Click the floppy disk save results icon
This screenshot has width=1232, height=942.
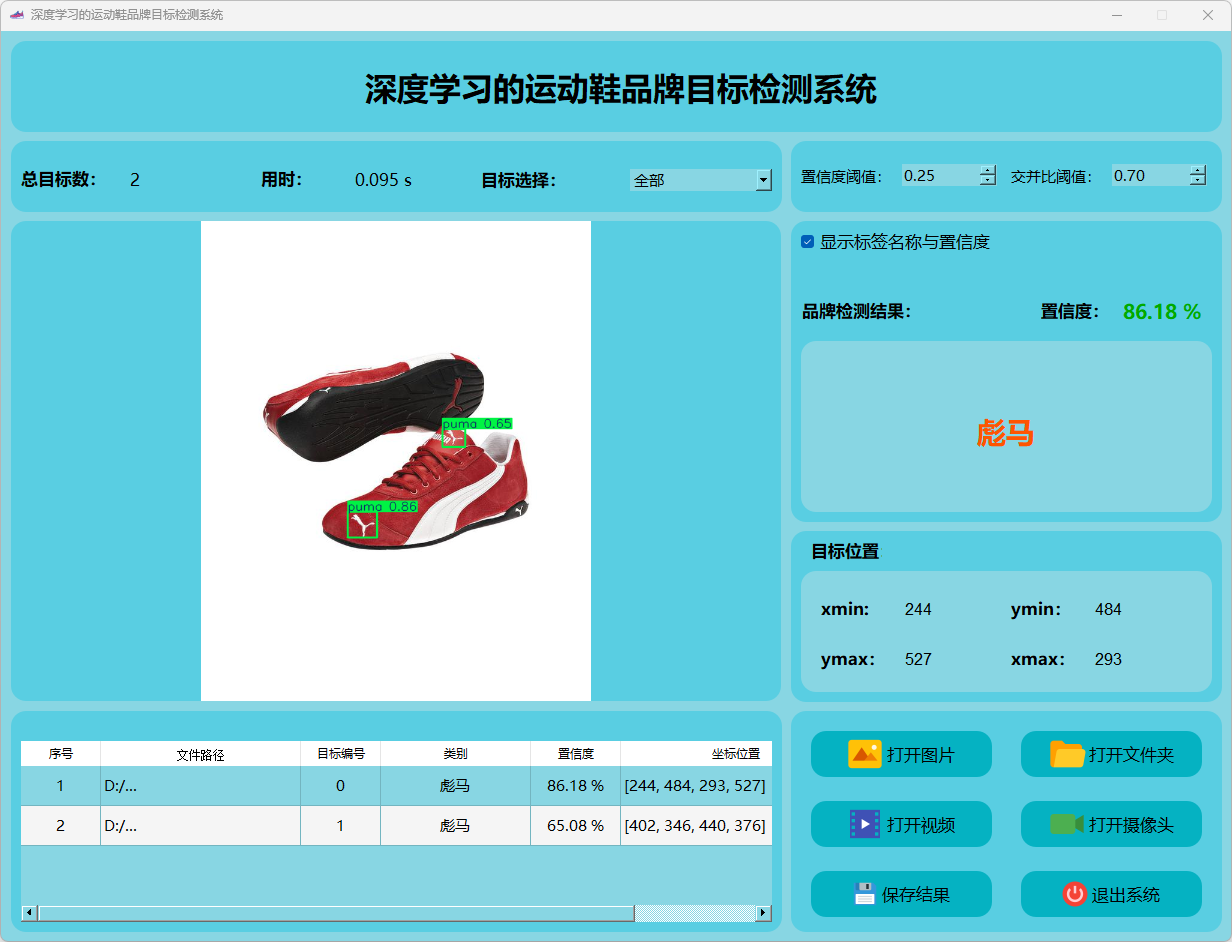point(864,894)
